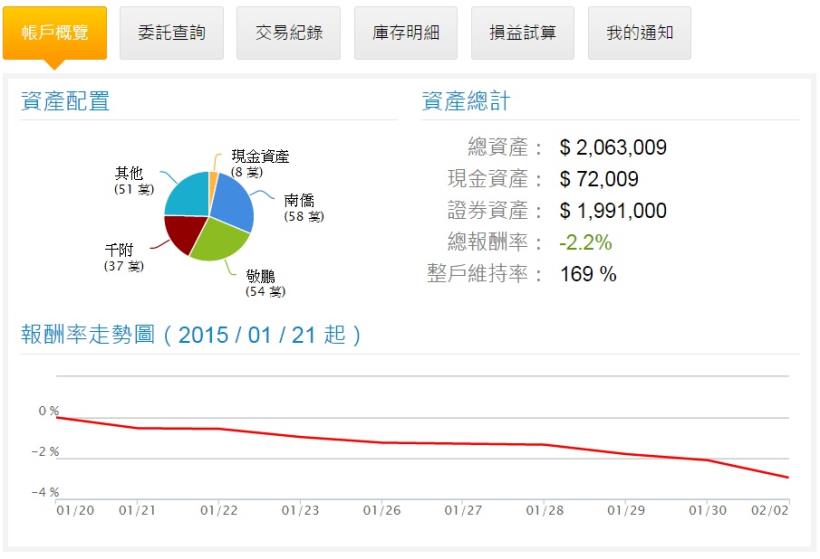Viewport: 820px width, 559px height.
Task: Click the 資產總計 section heading
Action: pos(466,101)
